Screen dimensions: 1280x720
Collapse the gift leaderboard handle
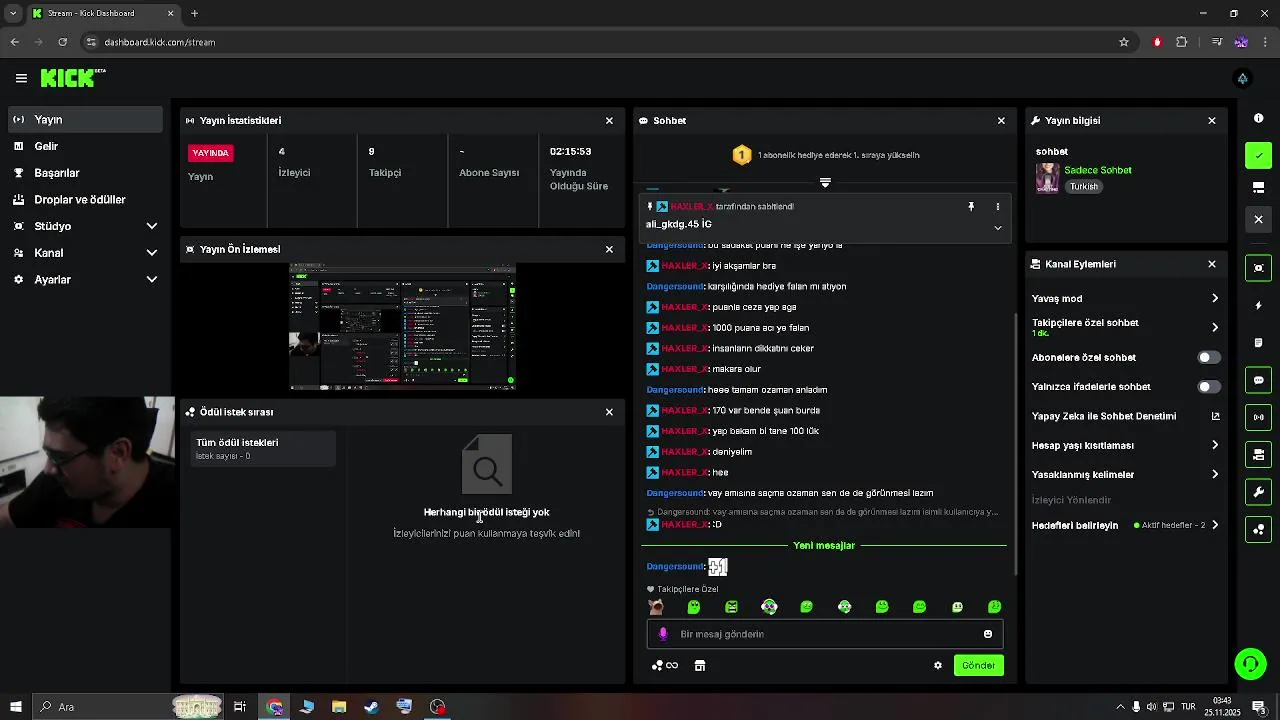coord(825,183)
